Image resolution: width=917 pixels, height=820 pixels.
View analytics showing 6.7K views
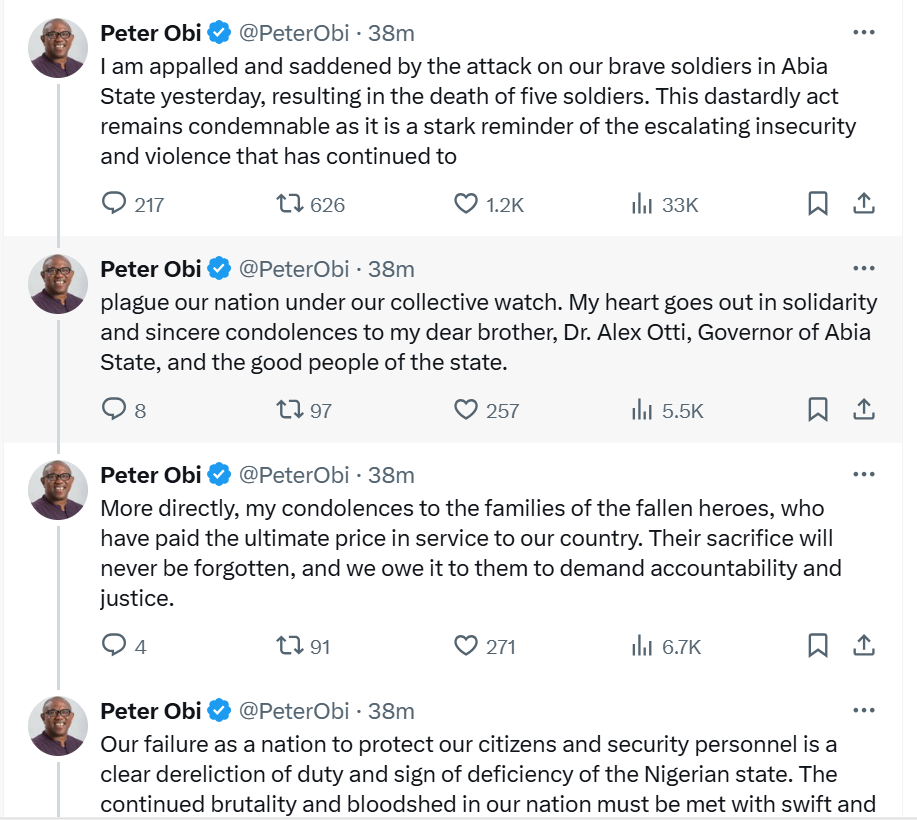[642, 646]
